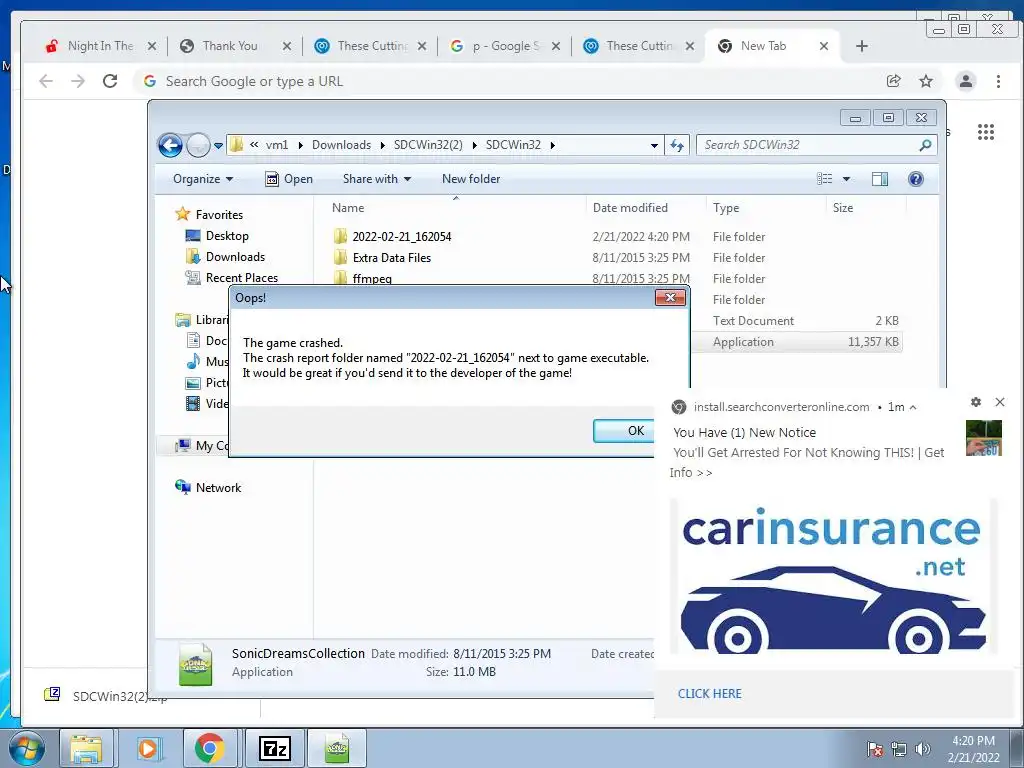Click SDCWin32(2) in the address breadcrumb
This screenshot has width=1024, height=768.
point(428,145)
